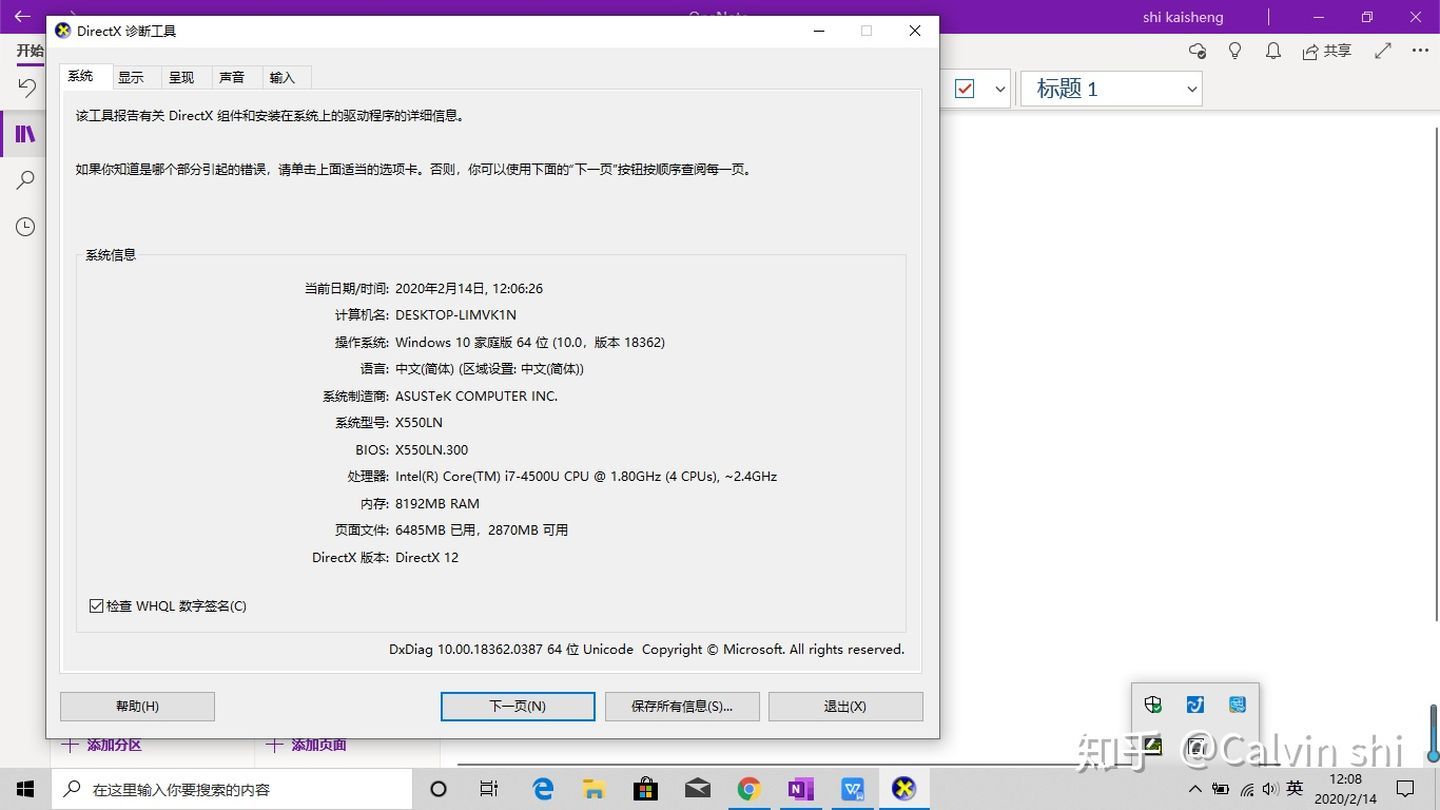Click 保存所有信息(S)... button
This screenshot has width=1440, height=810.
682,706
